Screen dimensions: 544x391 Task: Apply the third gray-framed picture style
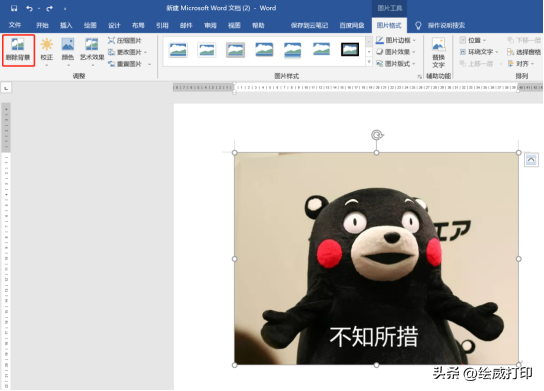coord(235,50)
